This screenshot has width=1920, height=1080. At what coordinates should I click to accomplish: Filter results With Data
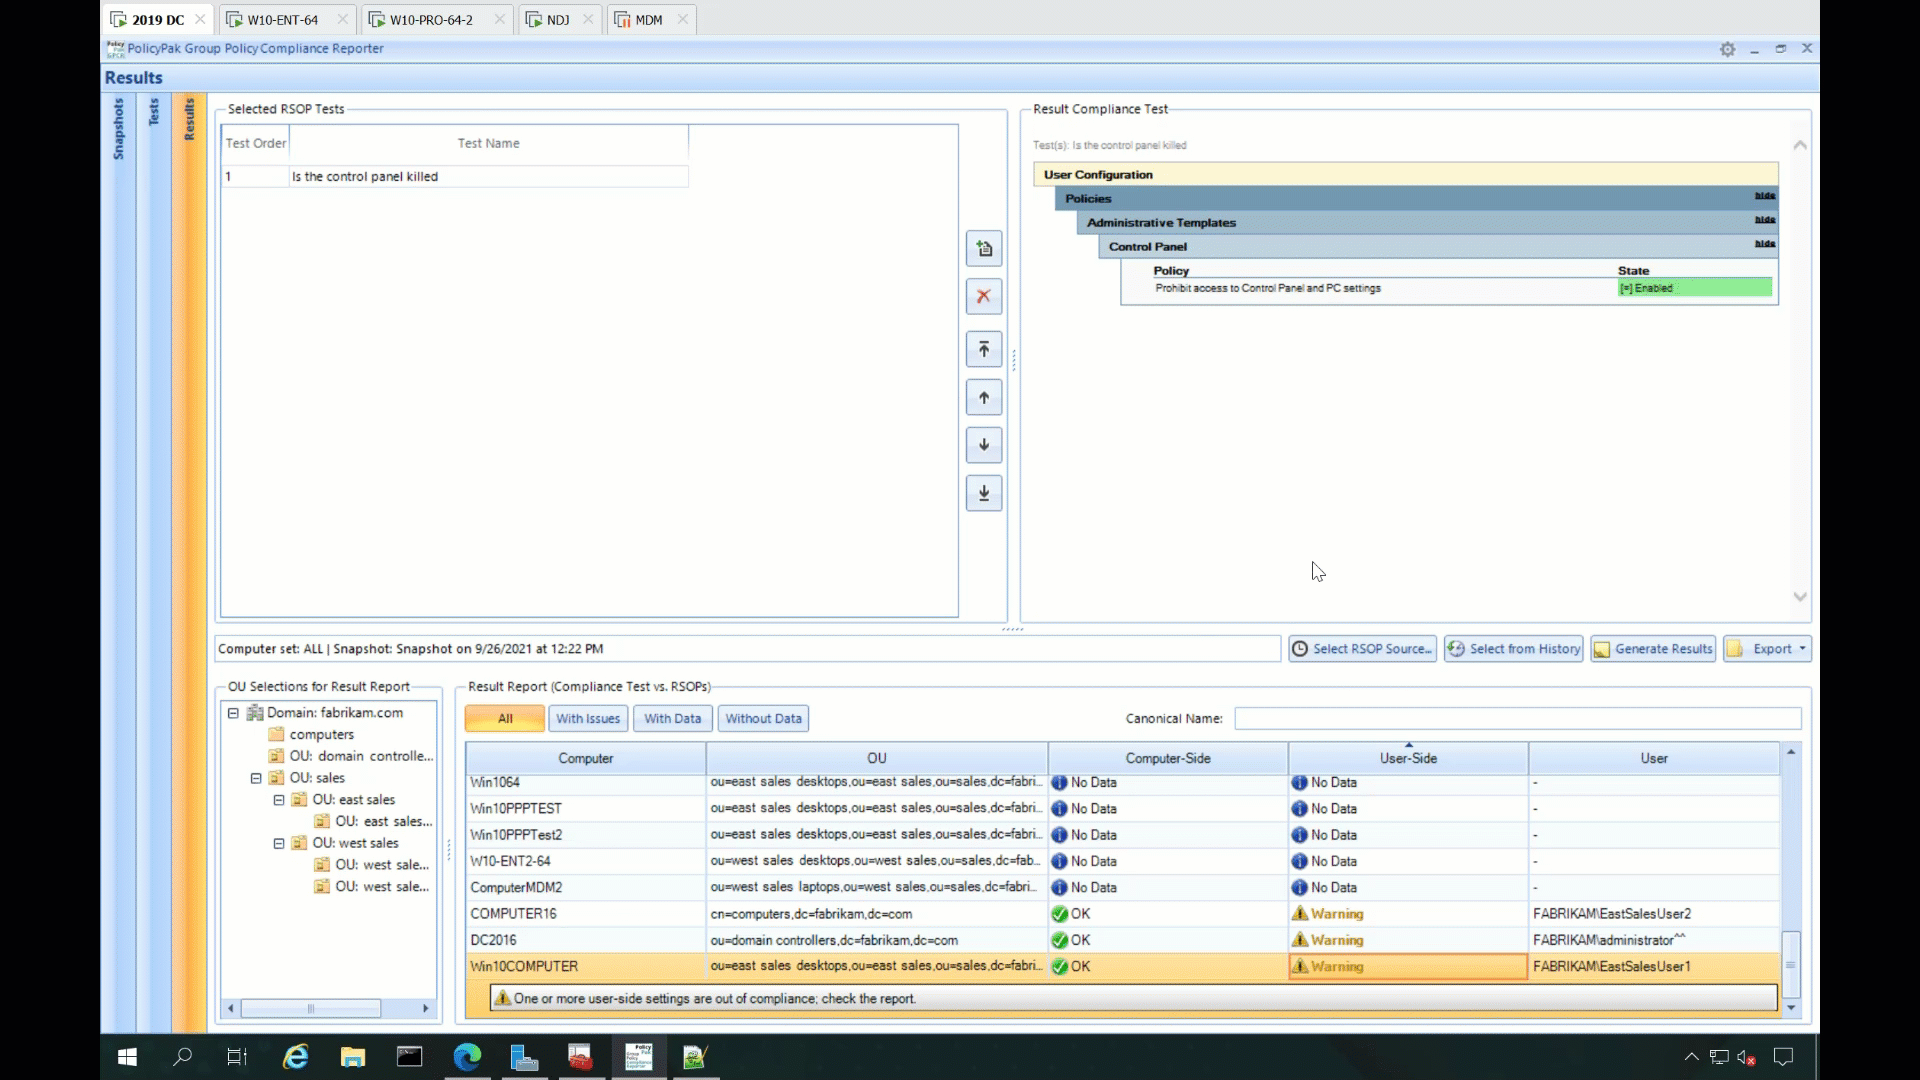[673, 719]
